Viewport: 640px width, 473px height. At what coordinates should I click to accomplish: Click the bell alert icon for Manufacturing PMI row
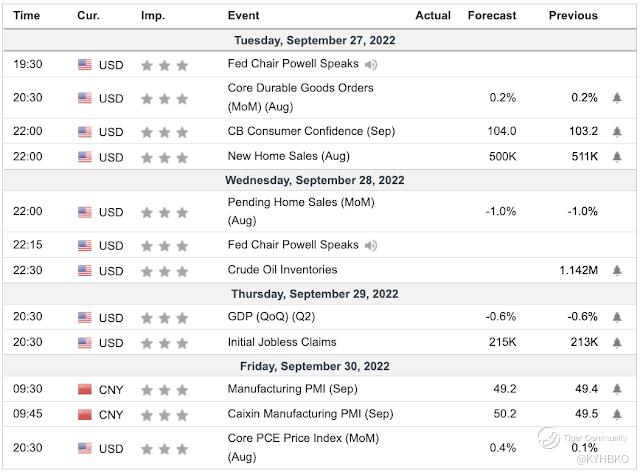618,390
